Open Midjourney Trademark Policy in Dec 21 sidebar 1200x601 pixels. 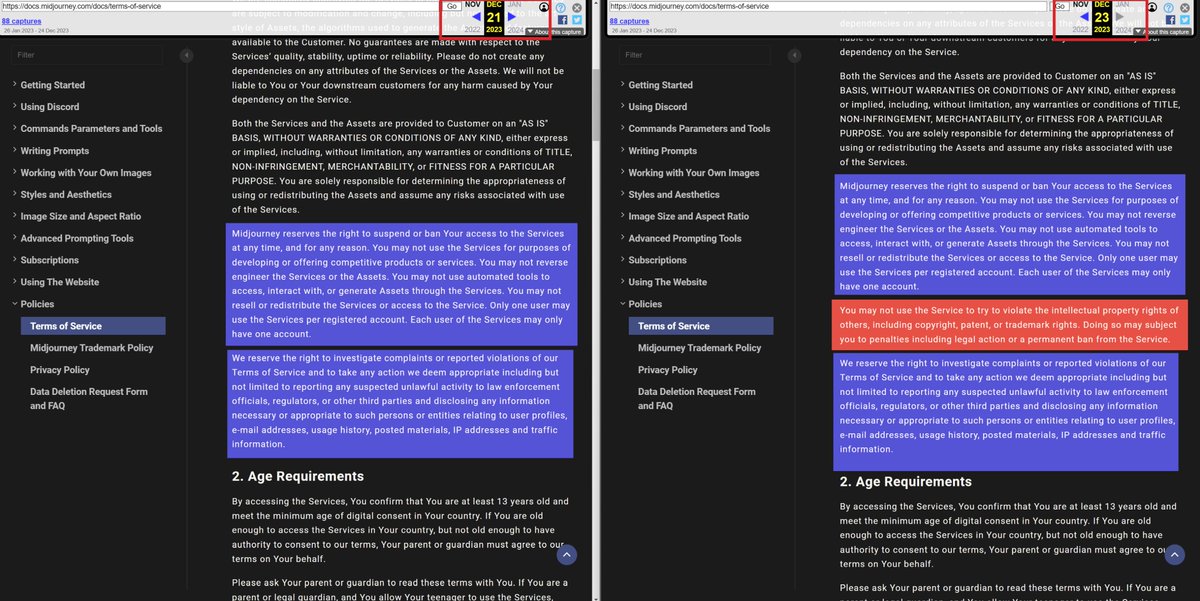click(92, 348)
